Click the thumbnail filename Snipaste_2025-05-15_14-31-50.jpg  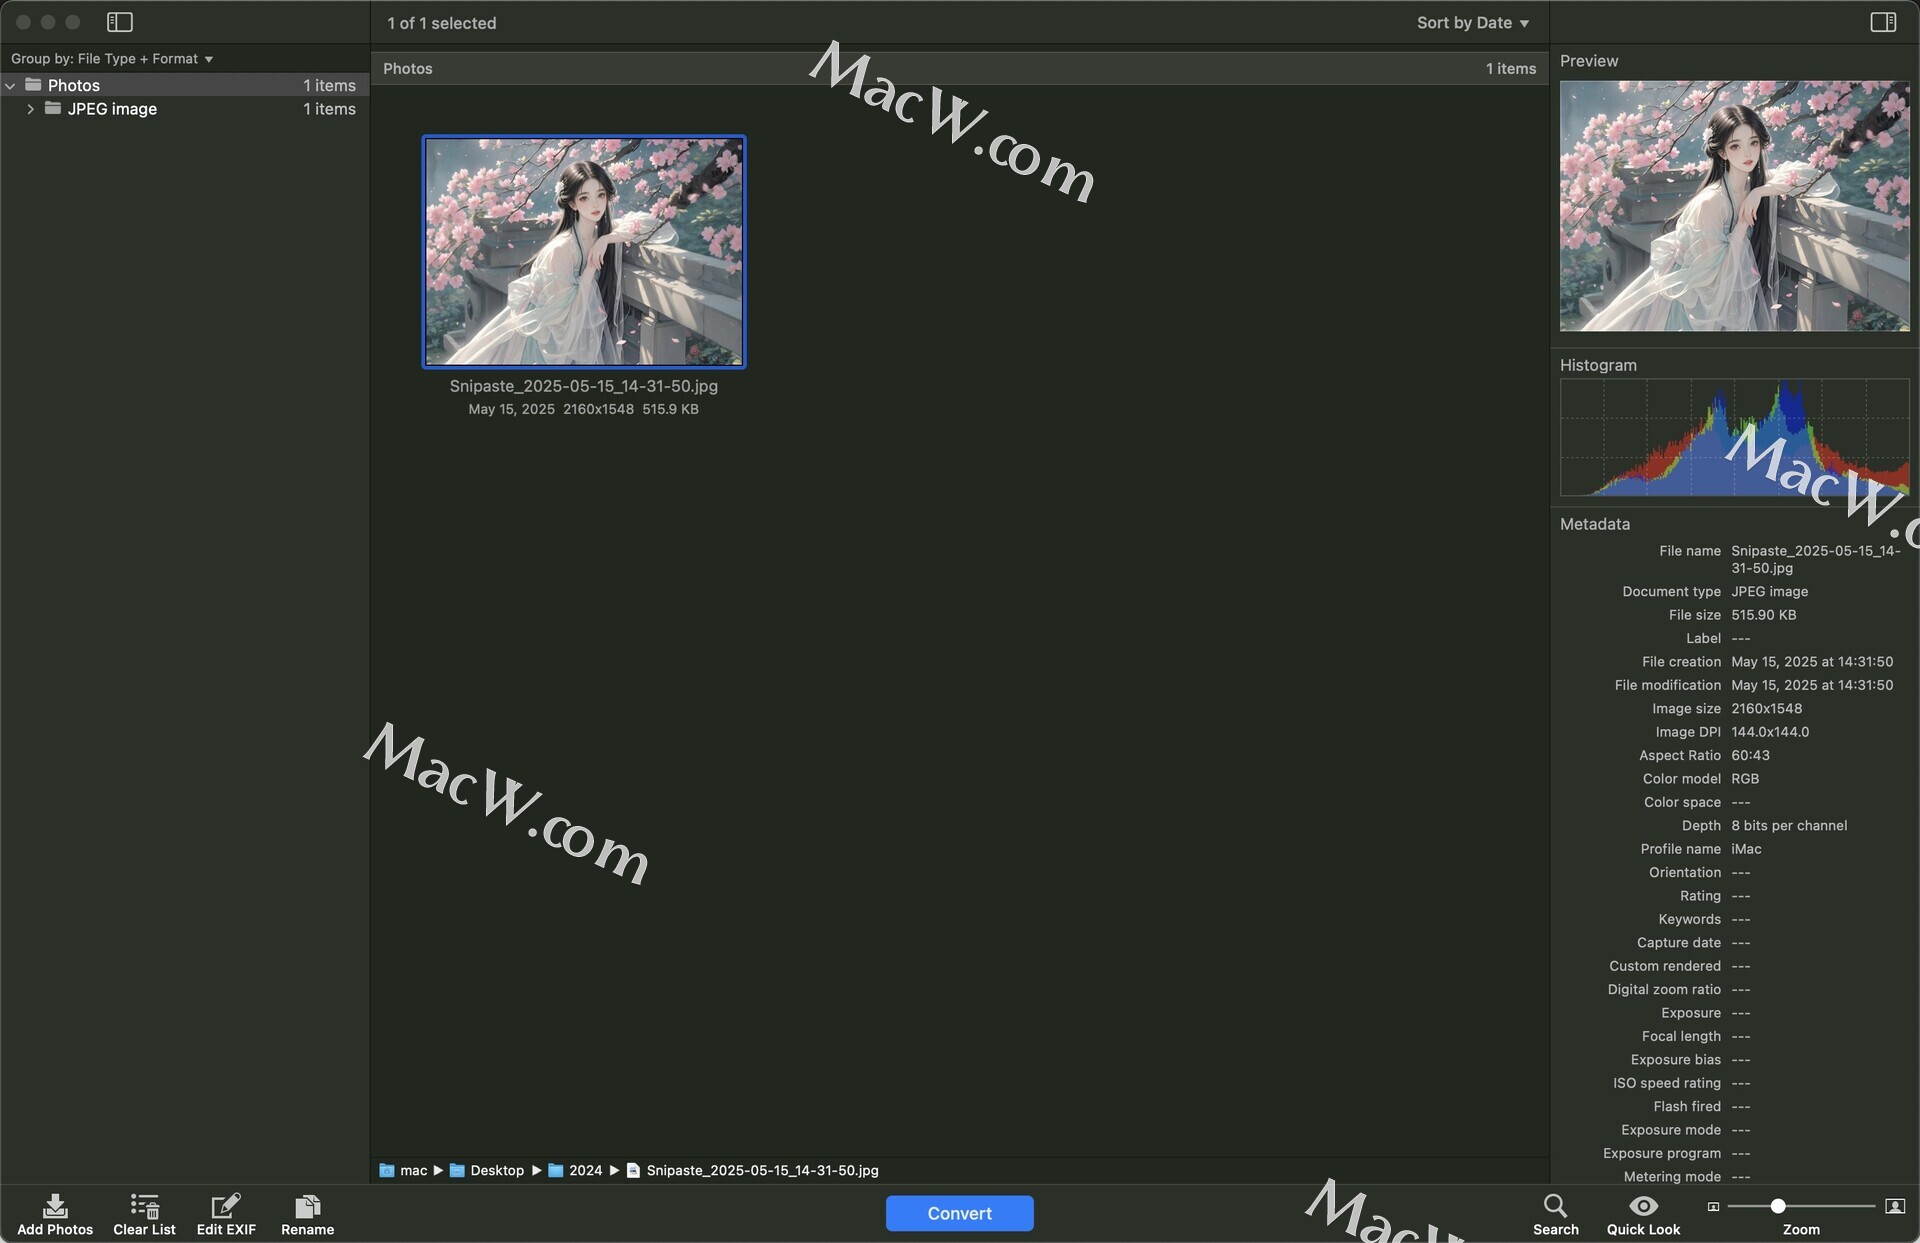[584, 386]
